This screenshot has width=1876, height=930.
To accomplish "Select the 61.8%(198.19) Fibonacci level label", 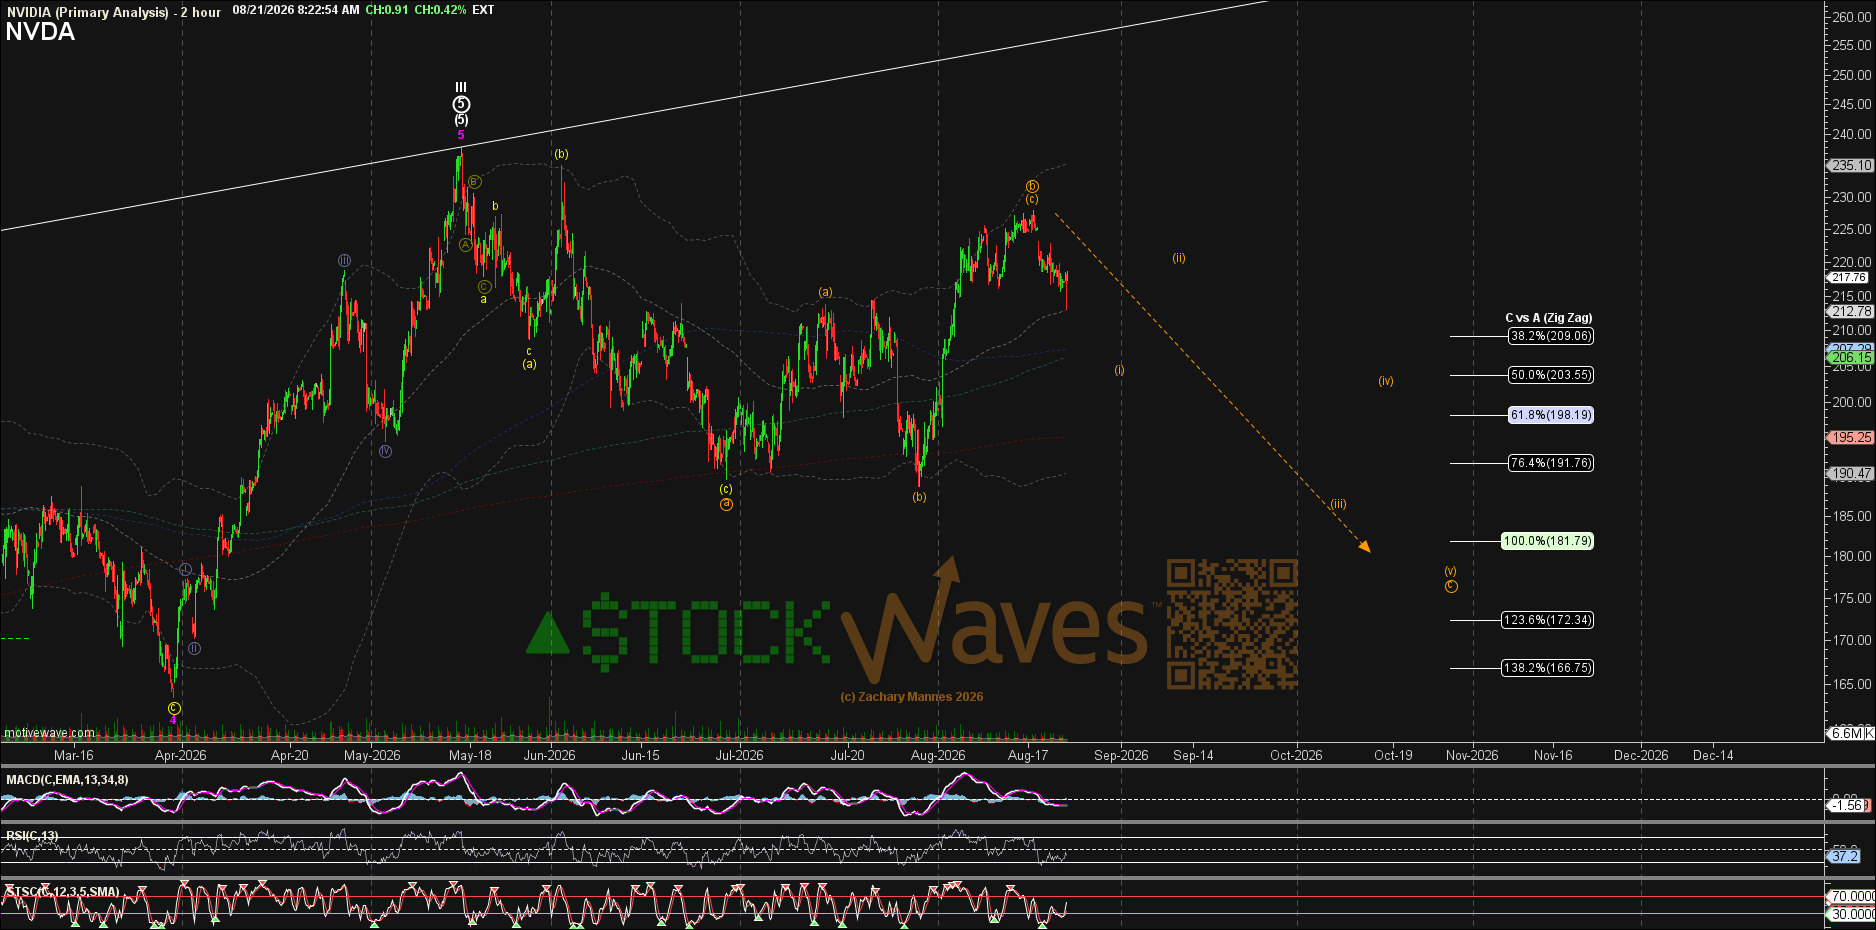I will (x=1551, y=415).
